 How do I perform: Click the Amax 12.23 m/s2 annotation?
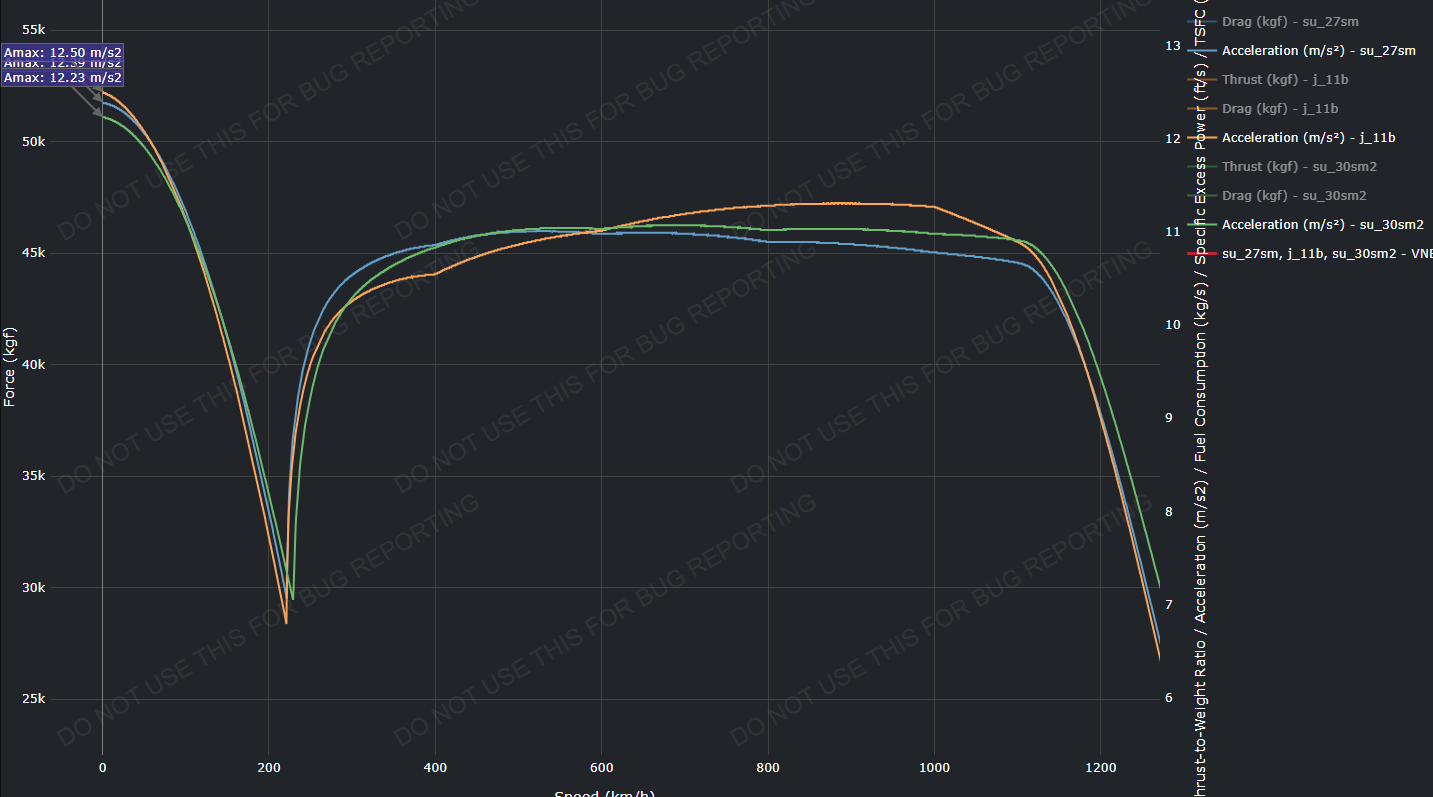click(63, 78)
